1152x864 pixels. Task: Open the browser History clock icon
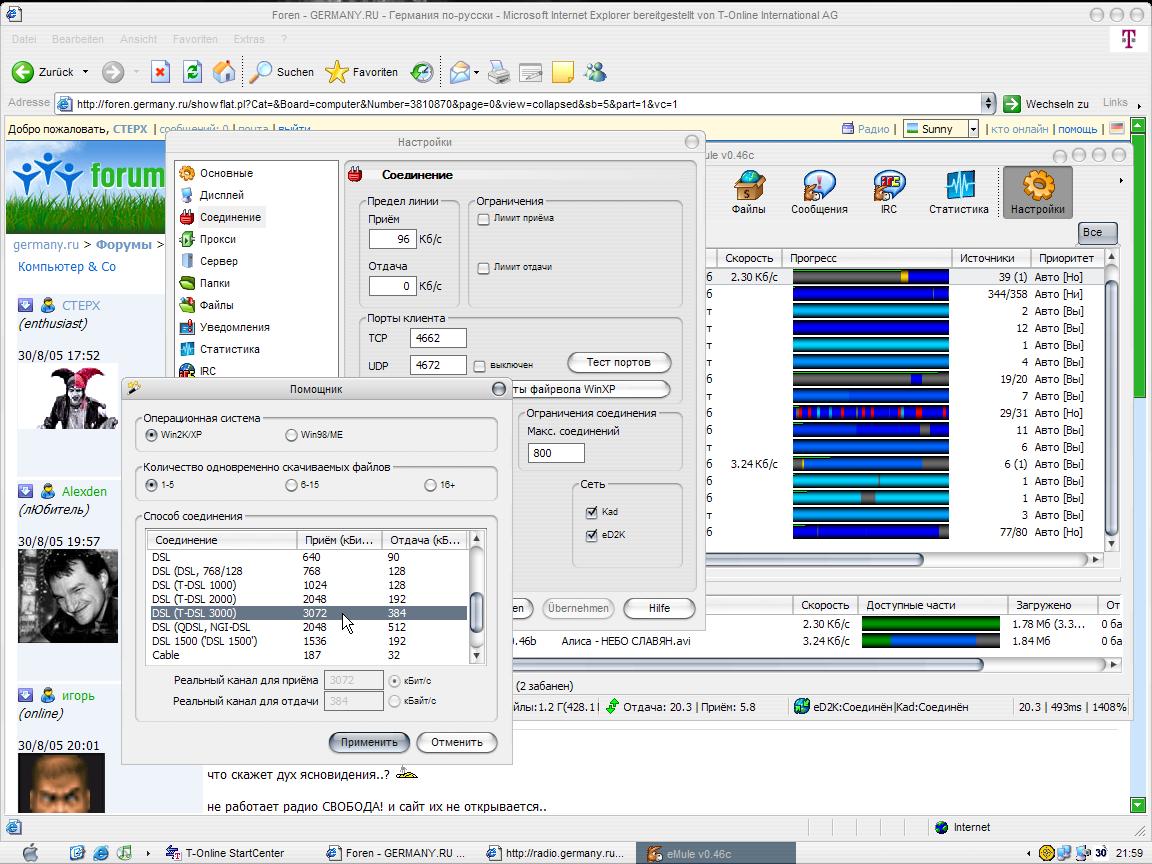422,72
